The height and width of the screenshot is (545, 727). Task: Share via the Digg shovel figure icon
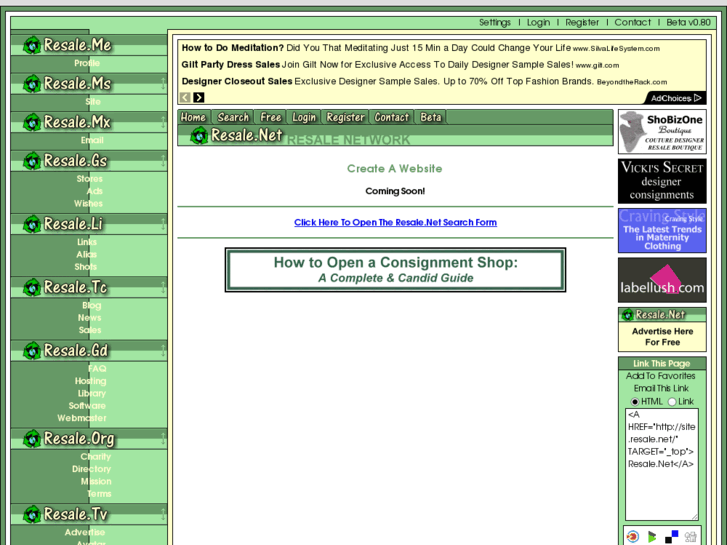click(691, 537)
